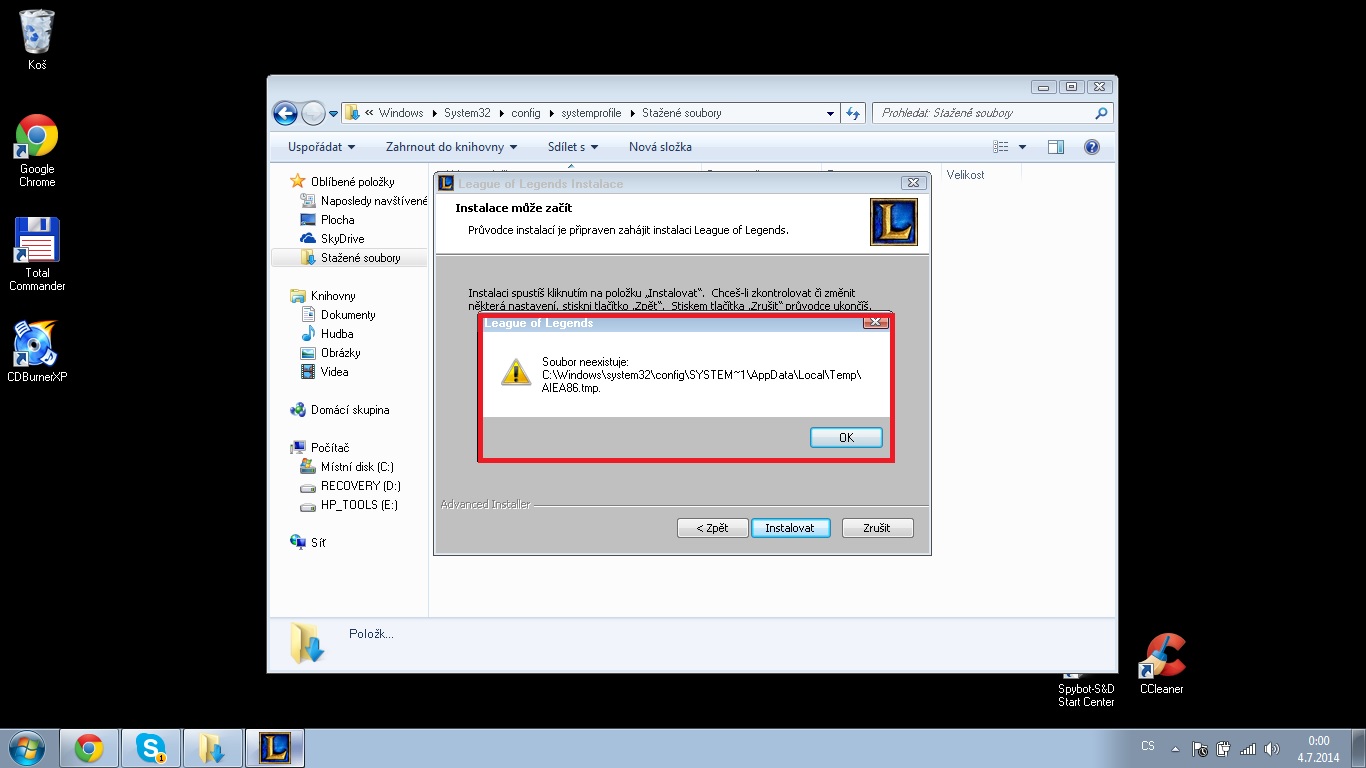
Task: Refresh the Explorer address bar location
Action: [x=853, y=113]
